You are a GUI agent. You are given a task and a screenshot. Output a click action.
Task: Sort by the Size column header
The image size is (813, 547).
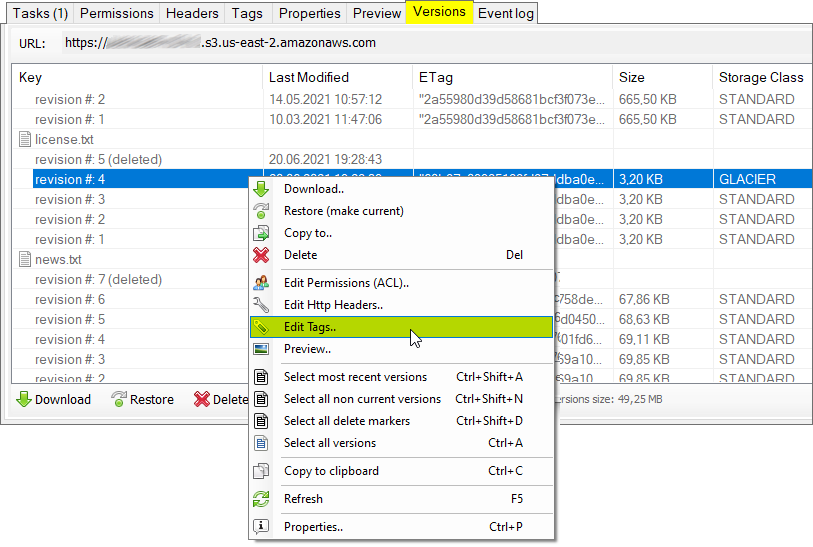point(662,77)
